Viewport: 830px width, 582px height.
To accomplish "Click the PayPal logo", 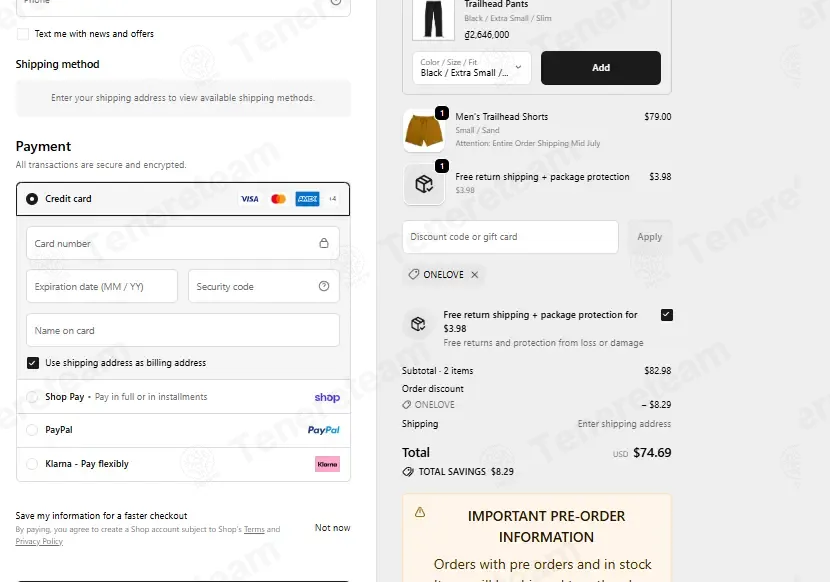I will pyautogui.click(x=323, y=430).
